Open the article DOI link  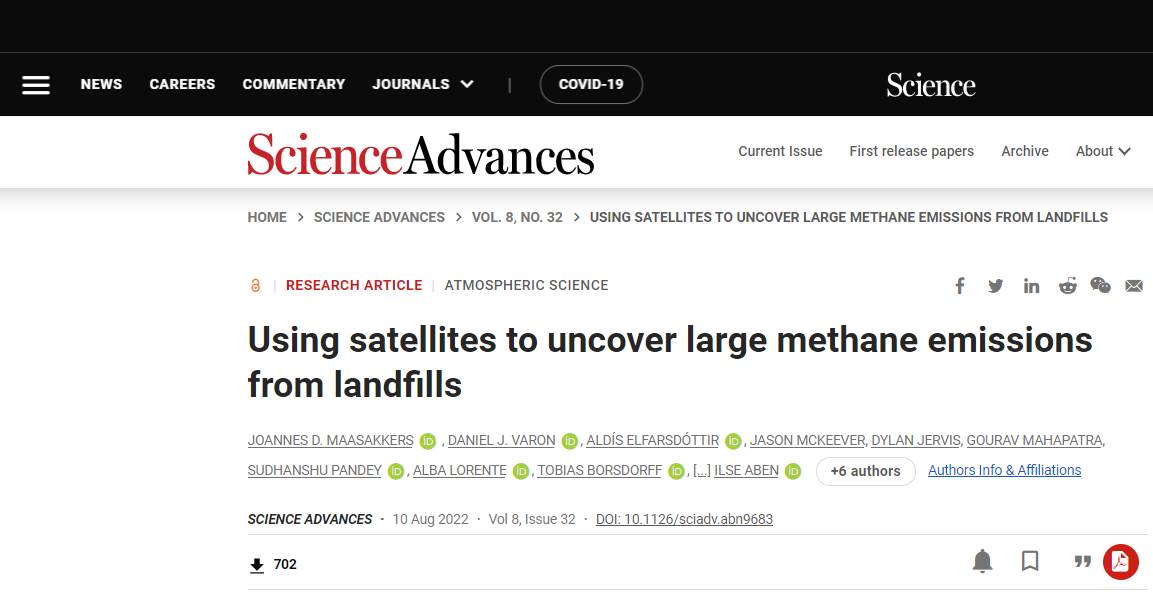click(x=684, y=519)
